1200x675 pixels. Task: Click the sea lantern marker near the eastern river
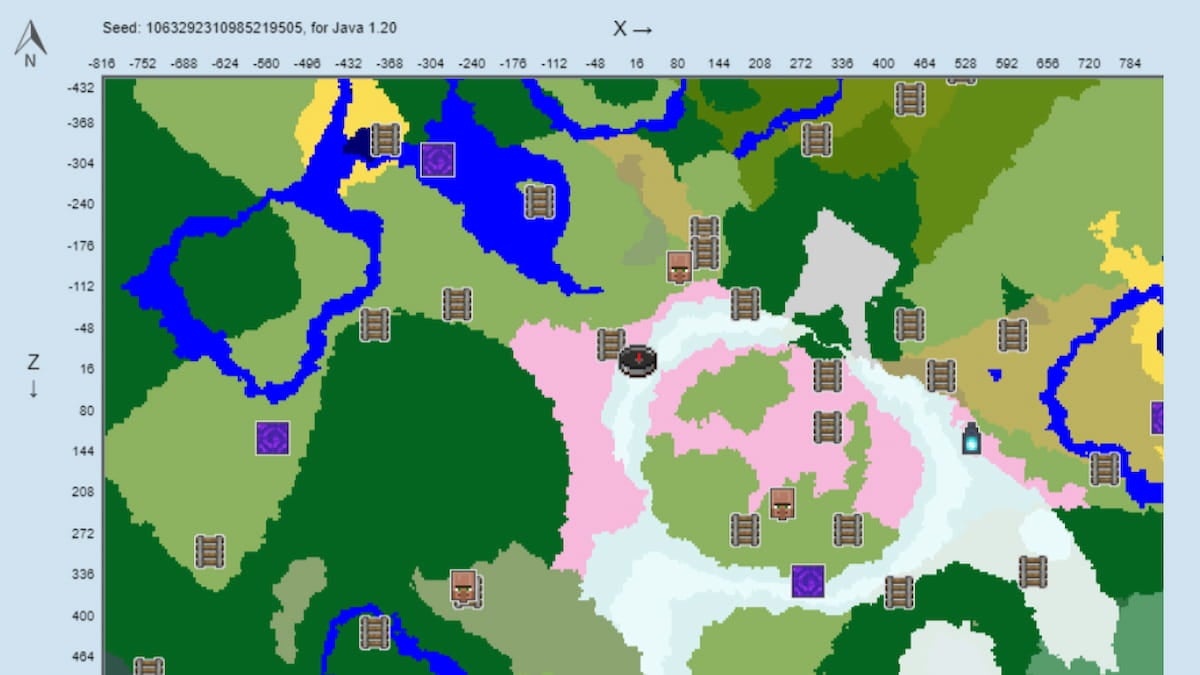click(x=970, y=438)
